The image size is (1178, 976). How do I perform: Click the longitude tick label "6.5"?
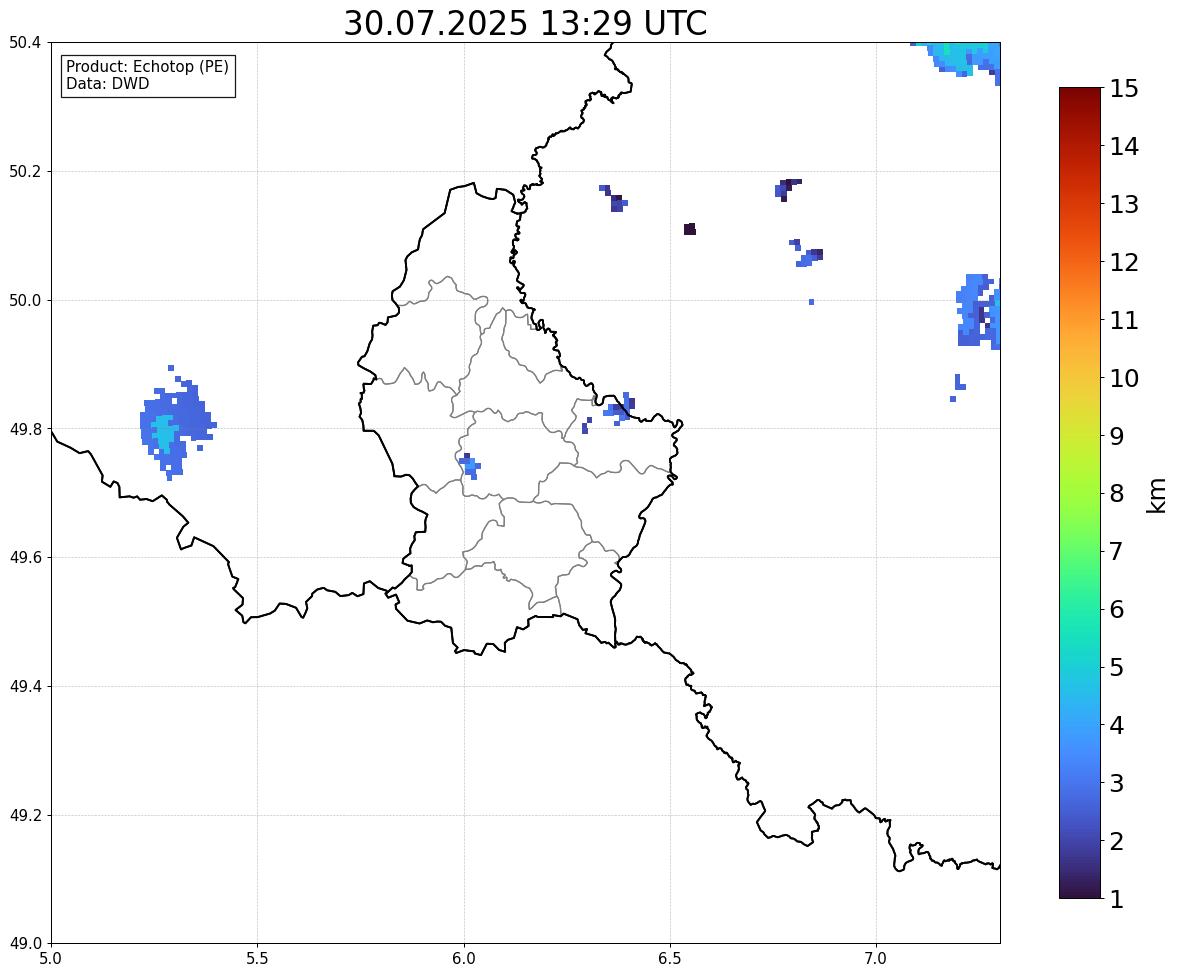tap(670, 959)
